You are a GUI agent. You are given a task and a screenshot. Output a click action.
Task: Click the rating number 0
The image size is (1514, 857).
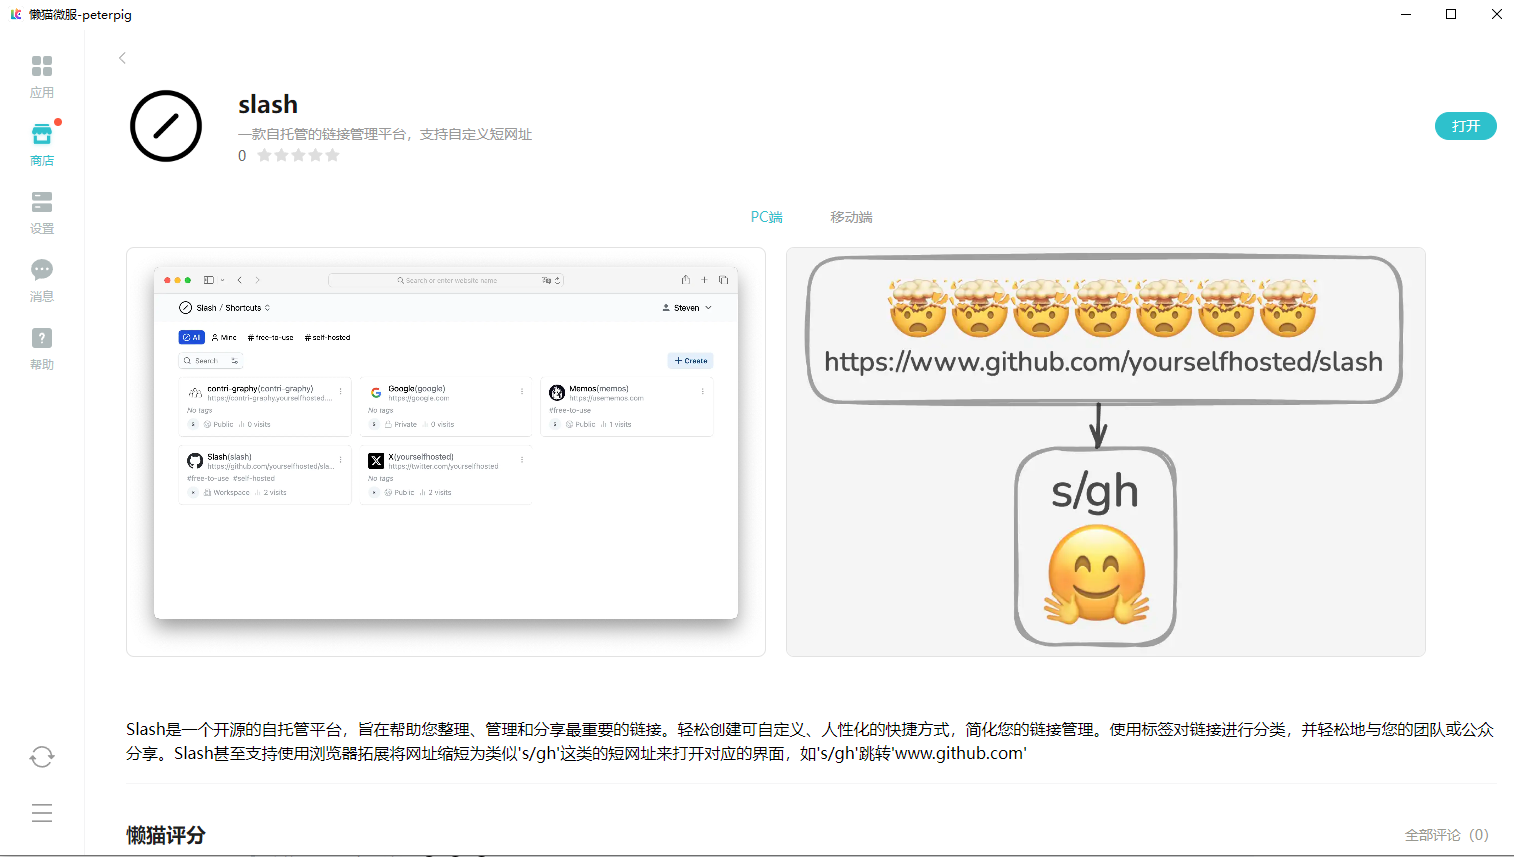[242, 156]
